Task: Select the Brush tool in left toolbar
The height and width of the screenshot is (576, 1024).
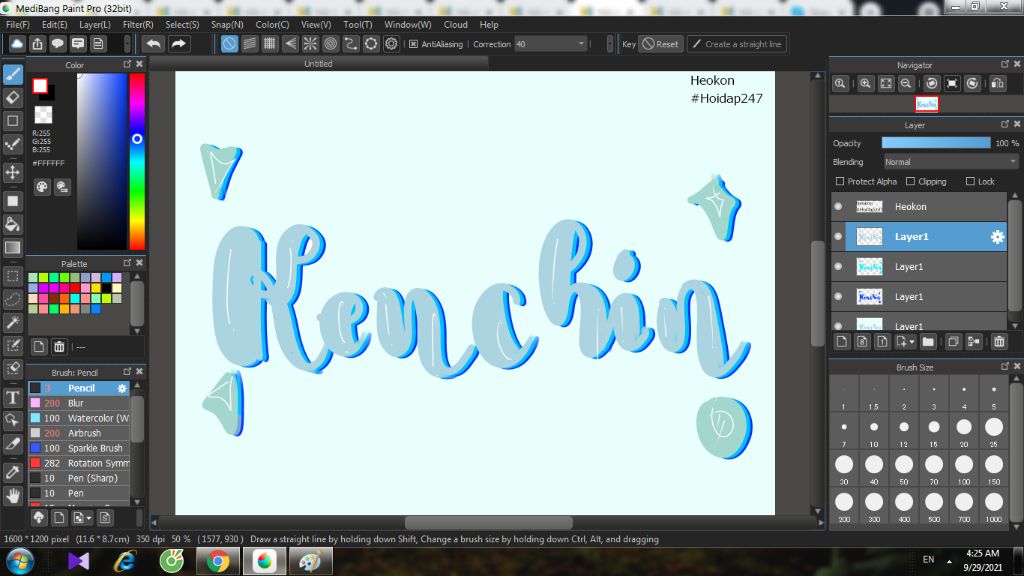Action: pyautogui.click(x=12, y=74)
